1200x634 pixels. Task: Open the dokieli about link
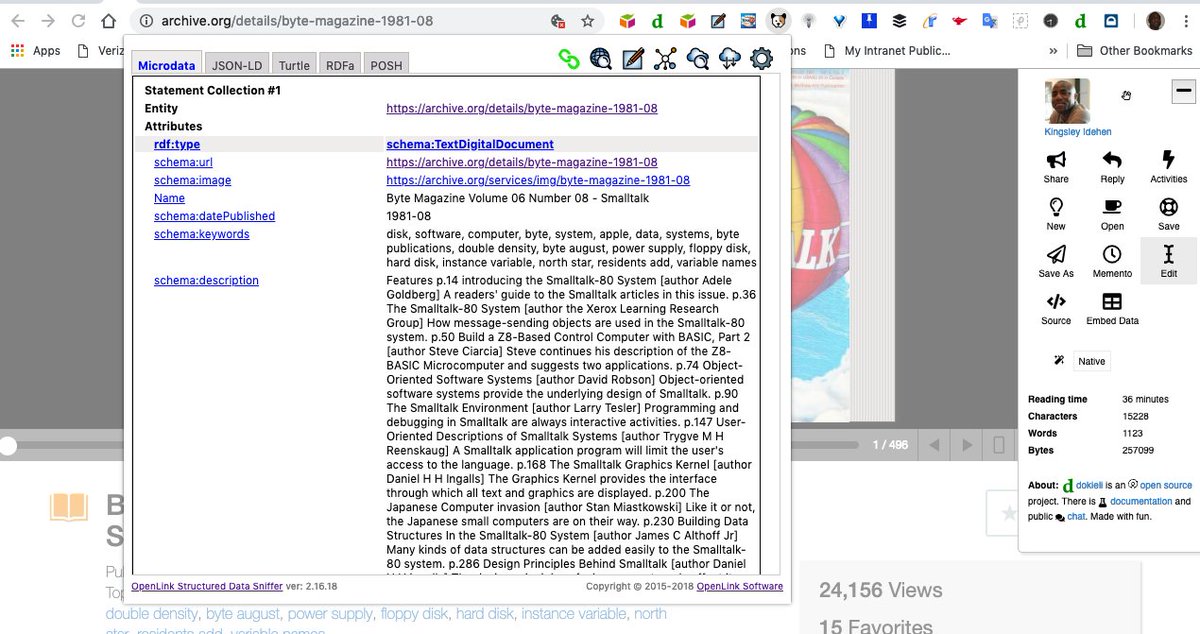coord(1088,485)
